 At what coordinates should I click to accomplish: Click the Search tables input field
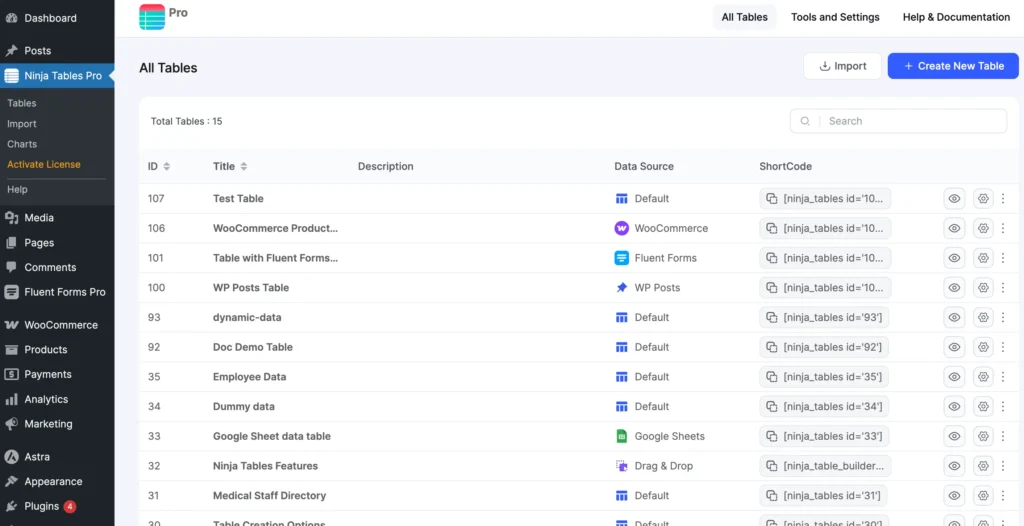click(899, 121)
